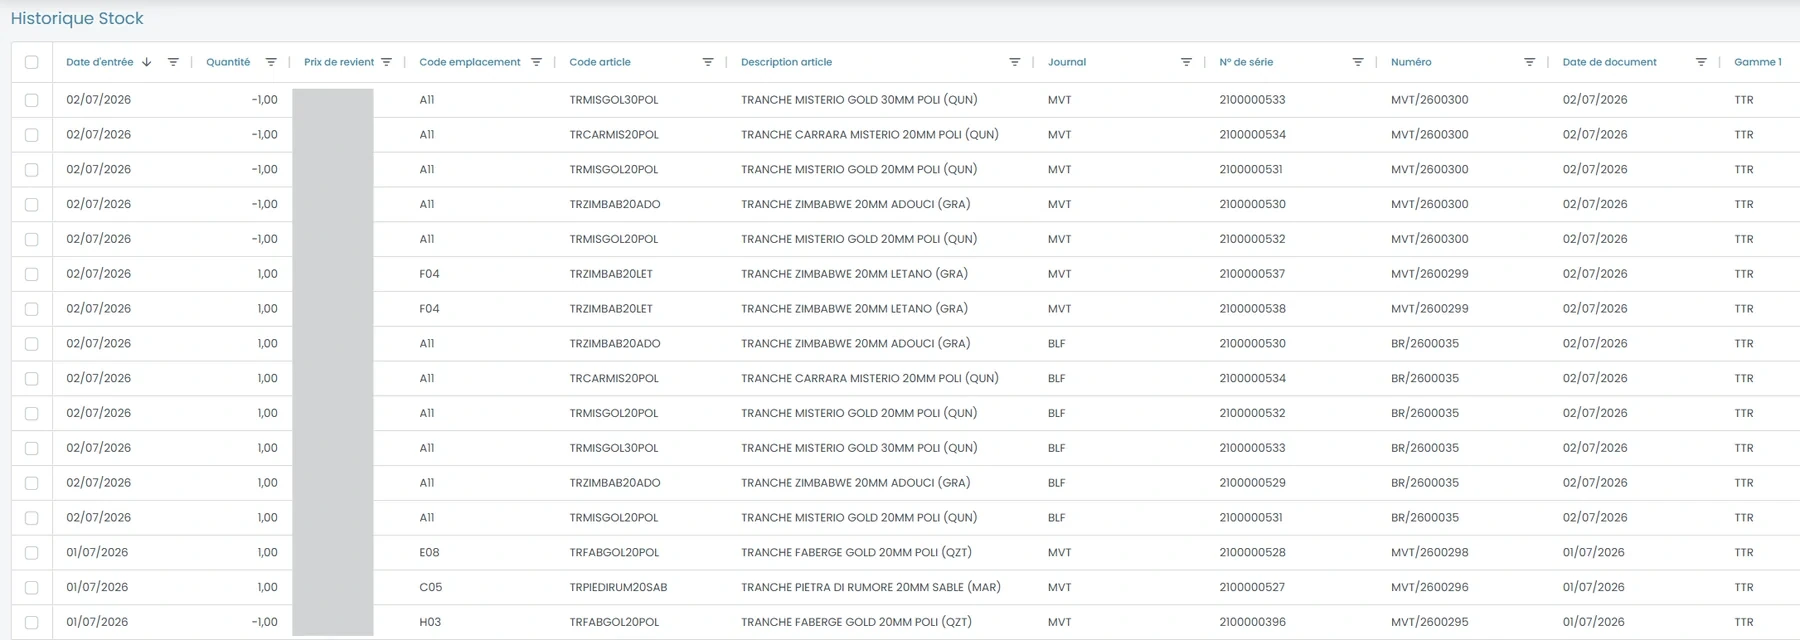Select document date 01/07/2026 in row 2100000528
The image size is (1800, 640).
tap(1593, 552)
